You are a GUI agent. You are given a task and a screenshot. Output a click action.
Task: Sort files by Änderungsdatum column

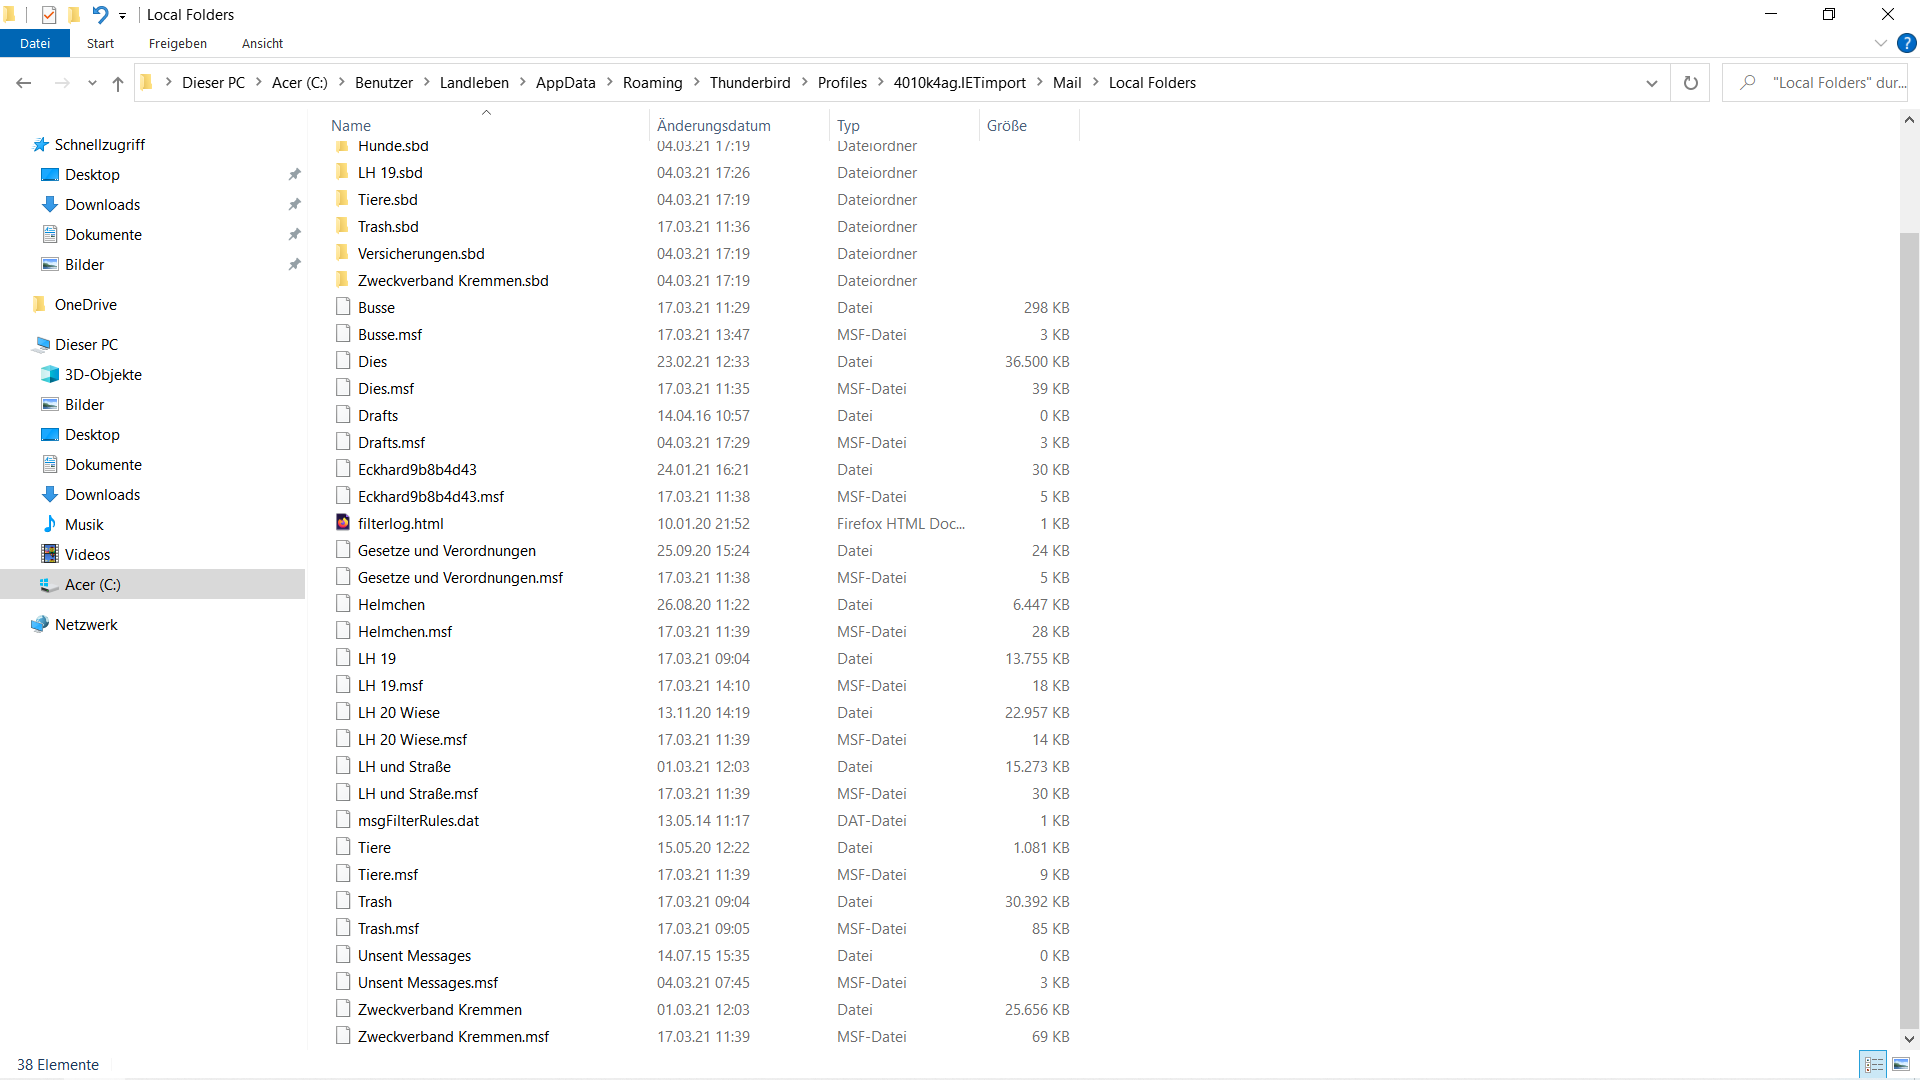click(714, 126)
